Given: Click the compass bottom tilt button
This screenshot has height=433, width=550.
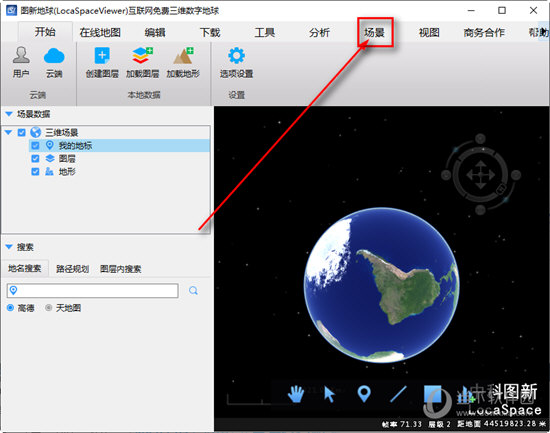Looking at the screenshot, I should click(x=480, y=210).
